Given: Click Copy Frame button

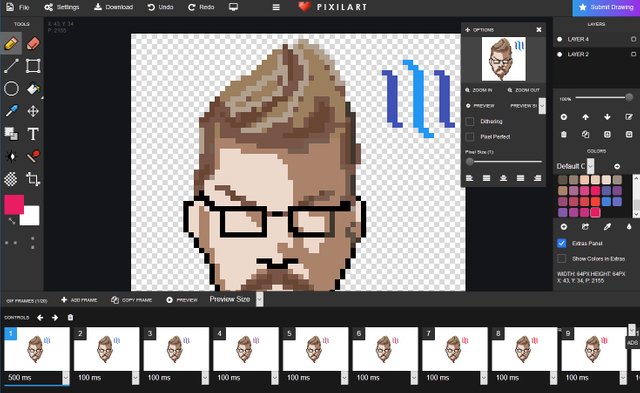Looking at the screenshot, I should (131, 300).
